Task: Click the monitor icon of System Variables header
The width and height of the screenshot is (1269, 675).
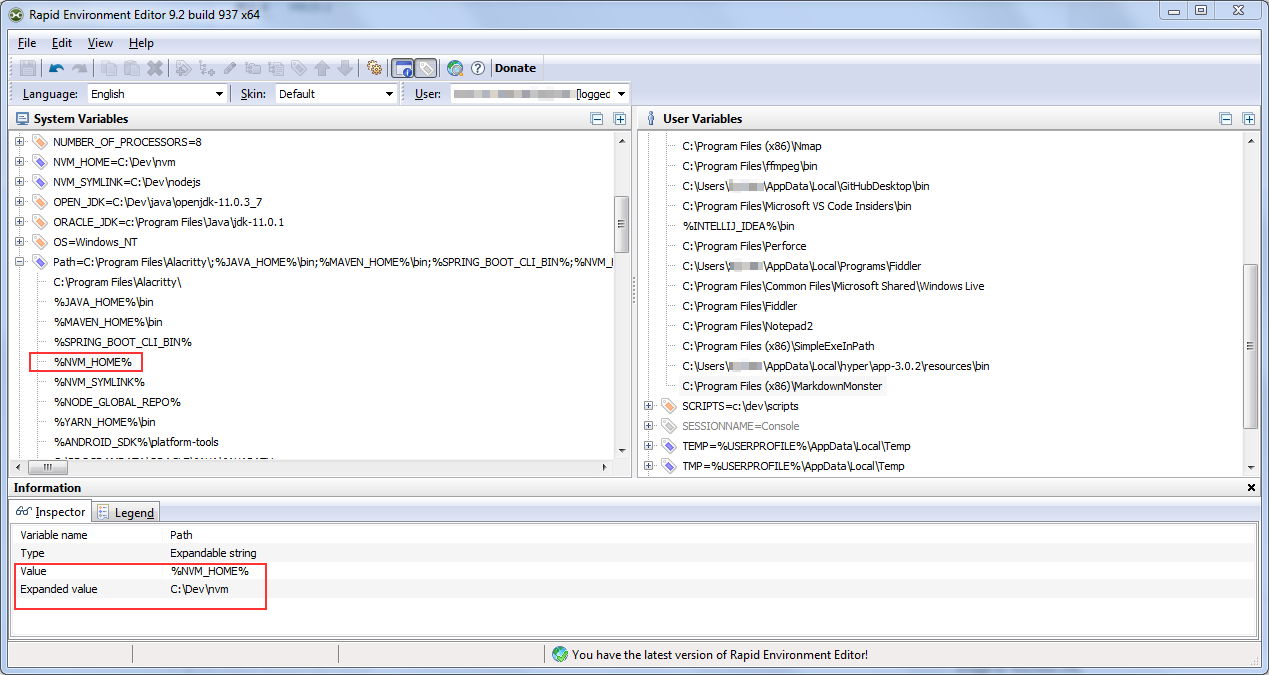Action: click(x=22, y=118)
